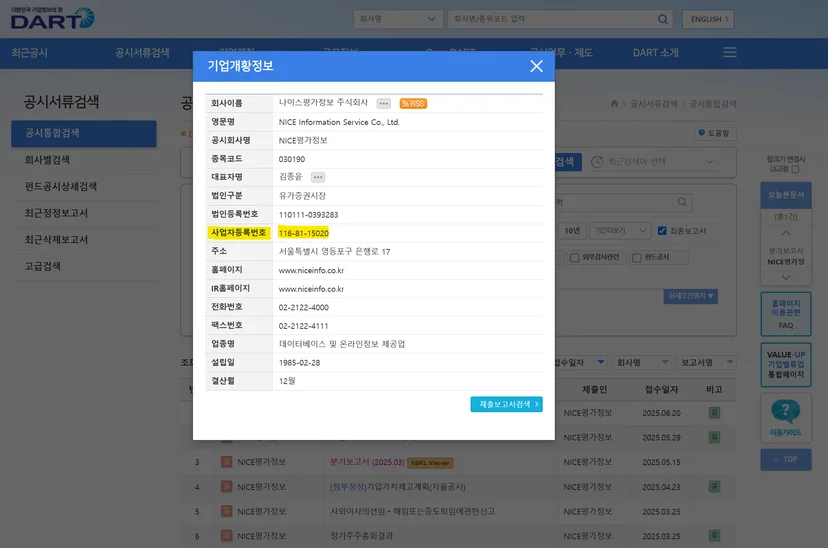The width and height of the screenshot is (828, 548).
Task: Switch site language with ENGLISH button
Action: [709, 19]
